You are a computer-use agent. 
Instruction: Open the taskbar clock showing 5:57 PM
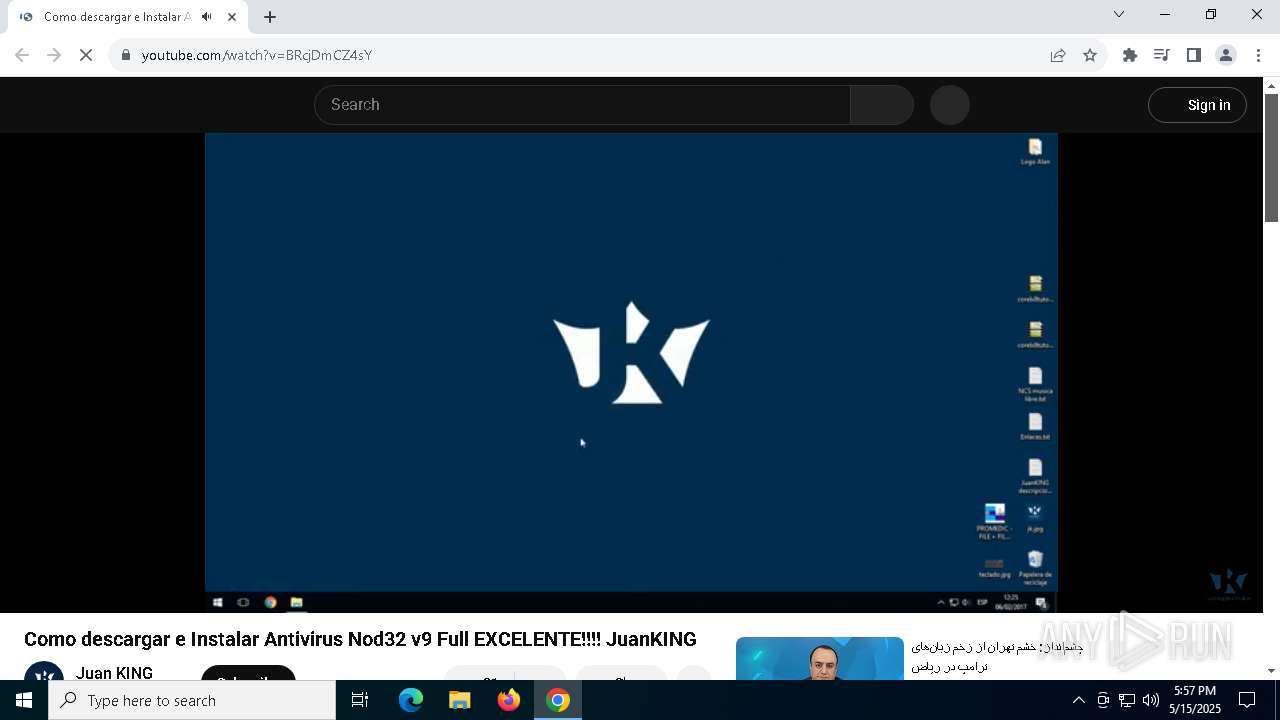[x=1195, y=700]
